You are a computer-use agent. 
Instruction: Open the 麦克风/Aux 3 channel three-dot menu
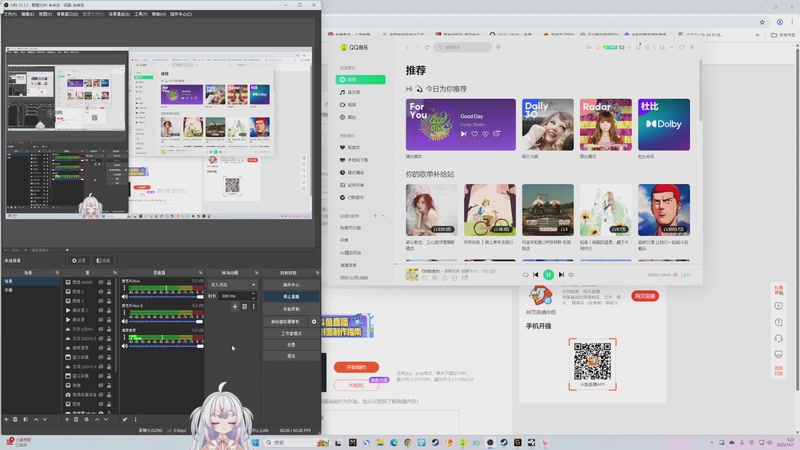(x=124, y=312)
